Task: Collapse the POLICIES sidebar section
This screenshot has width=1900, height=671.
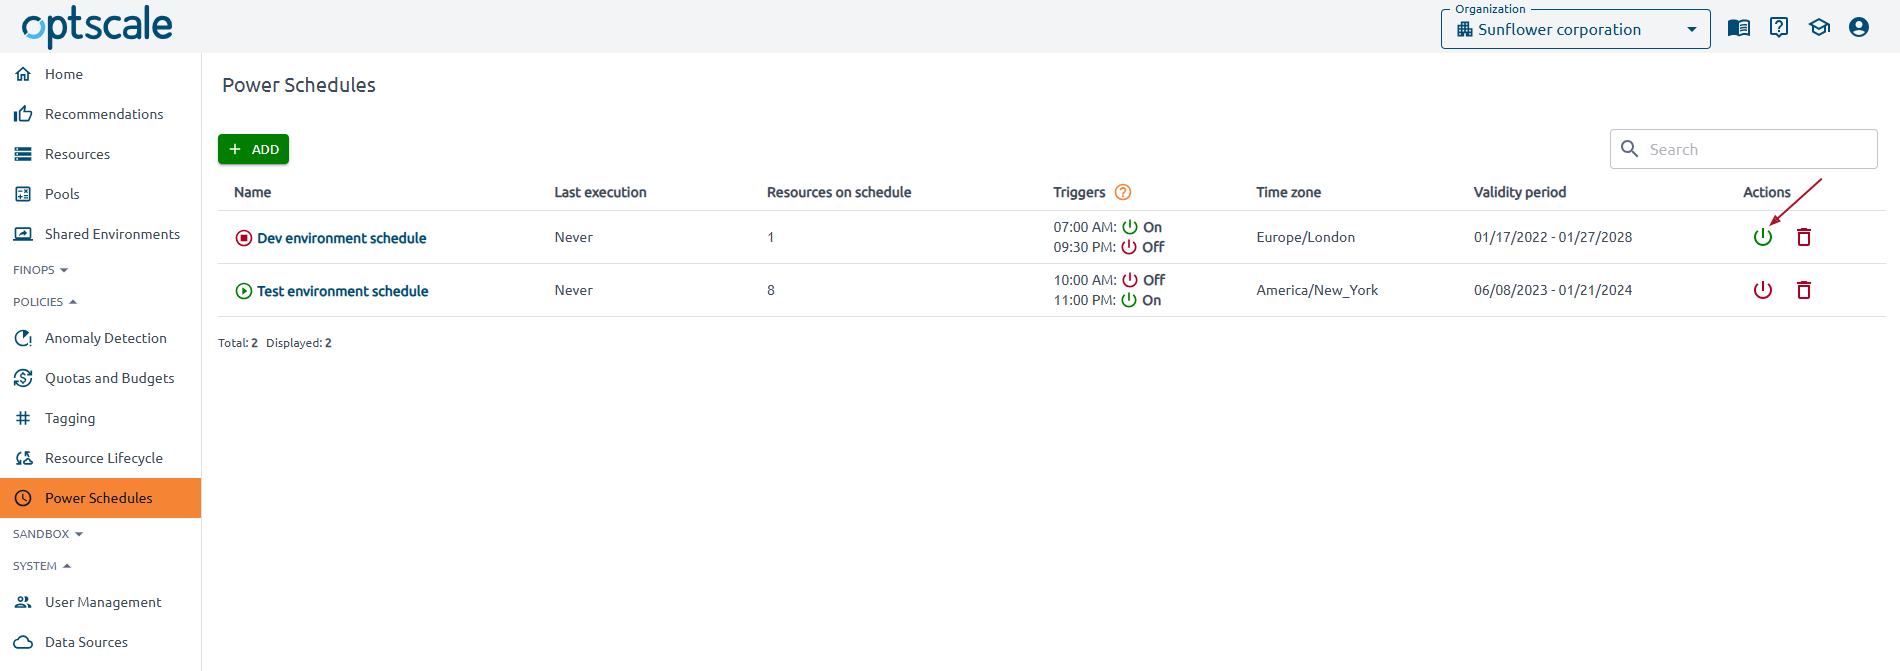Action: point(45,302)
